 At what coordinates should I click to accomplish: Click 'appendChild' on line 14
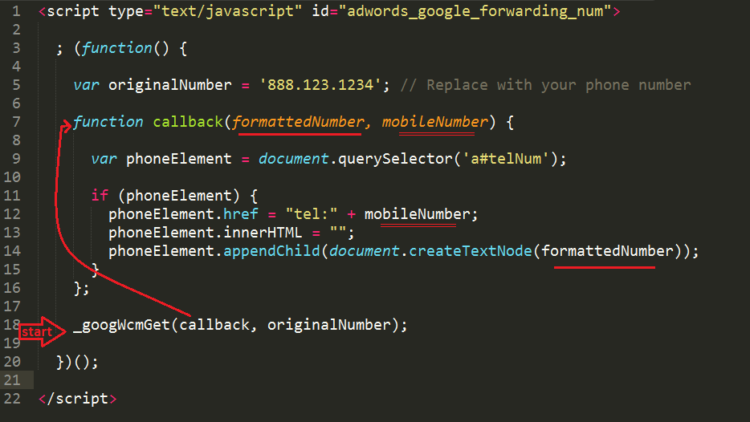(272, 251)
